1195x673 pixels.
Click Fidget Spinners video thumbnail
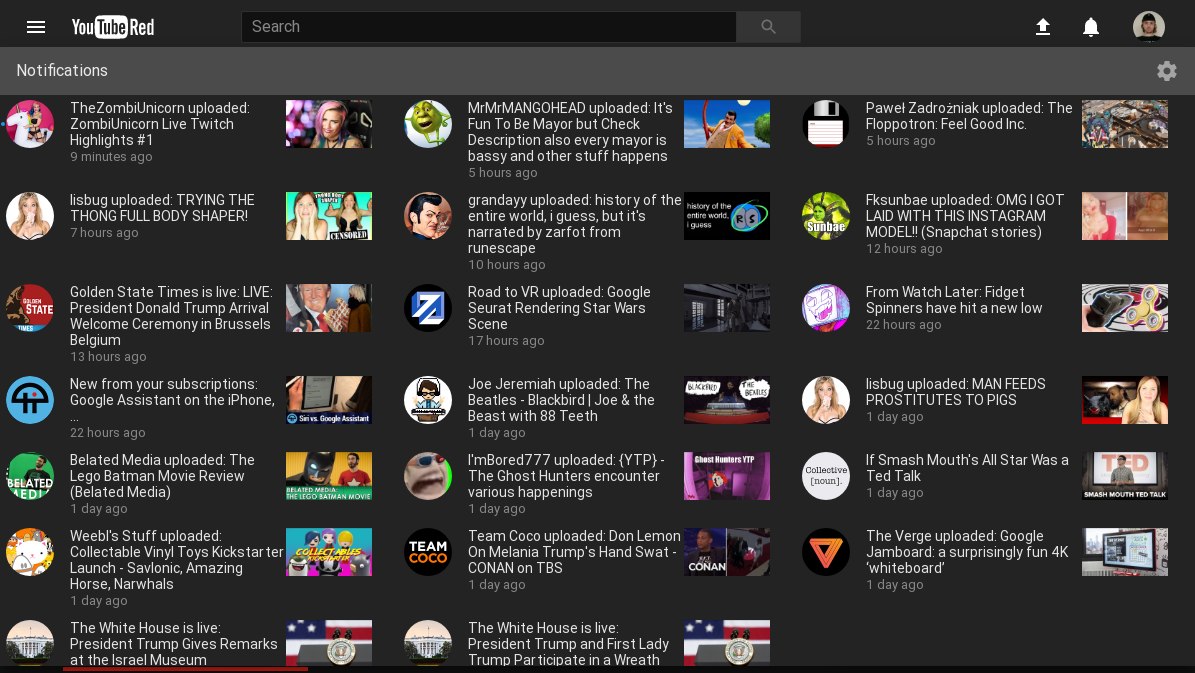(x=1124, y=308)
